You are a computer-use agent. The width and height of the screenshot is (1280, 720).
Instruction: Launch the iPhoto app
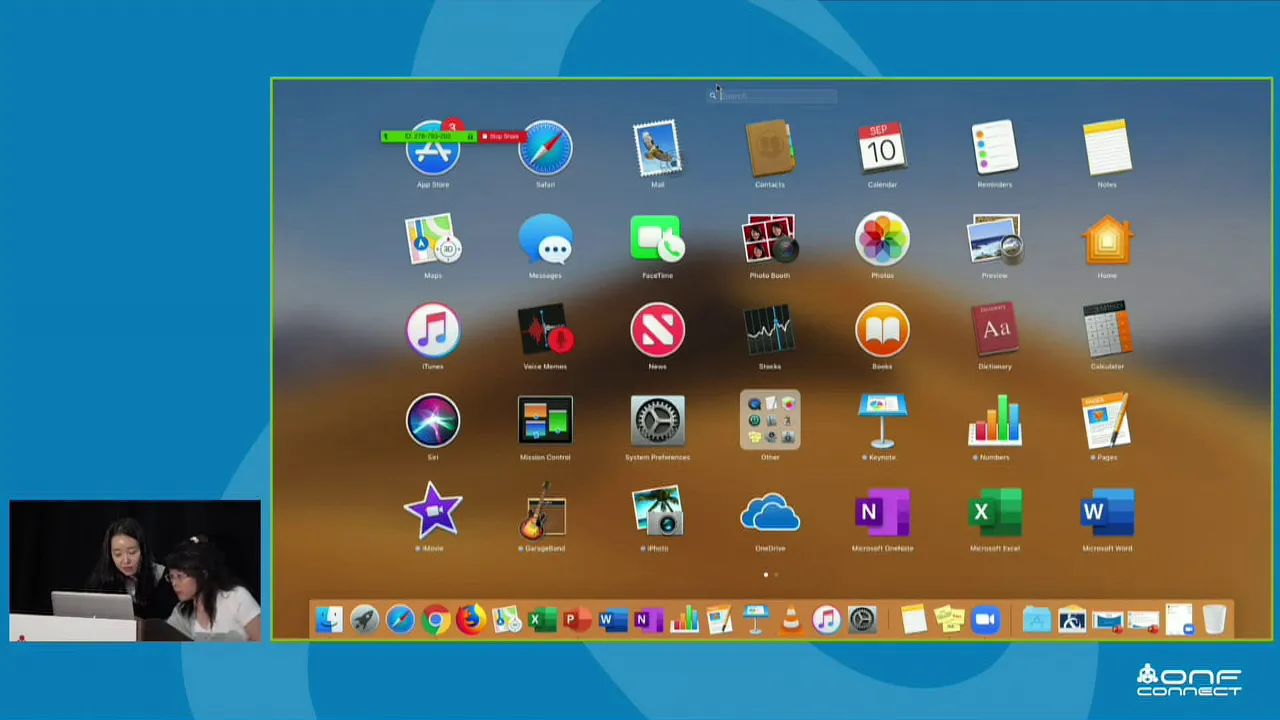[657, 512]
